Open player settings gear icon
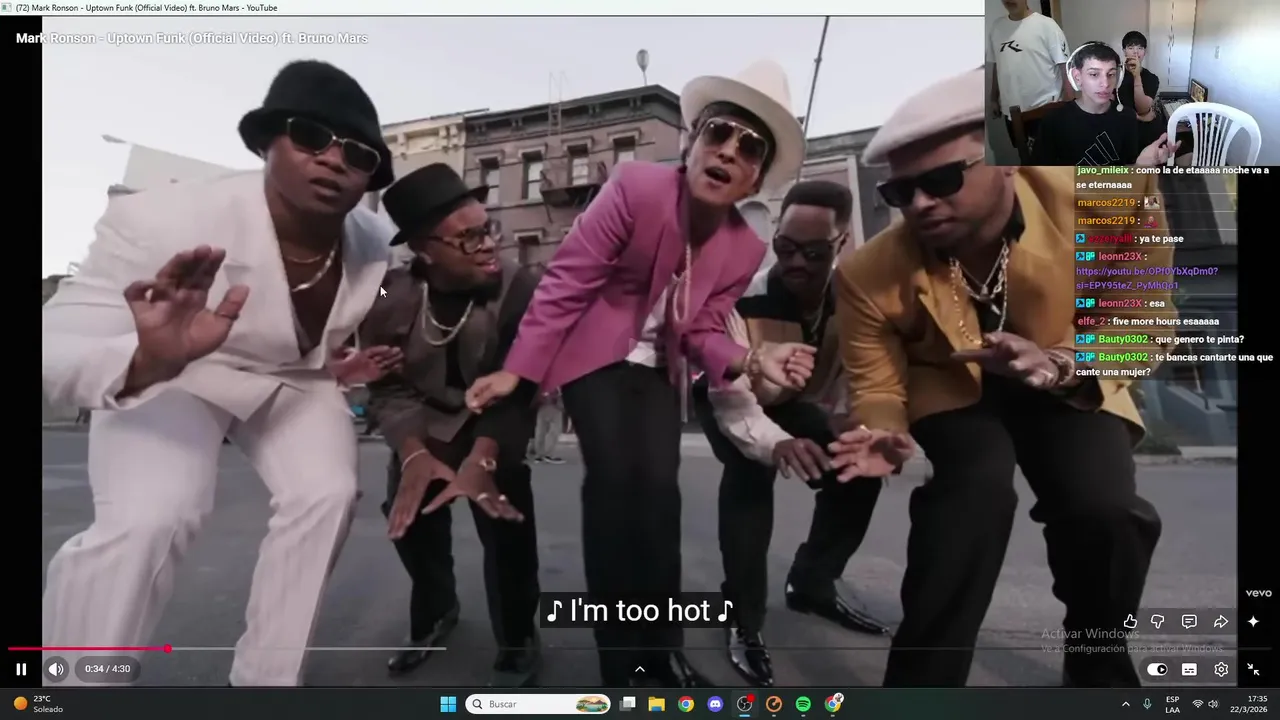Image resolution: width=1280 pixels, height=720 pixels. (x=1221, y=669)
